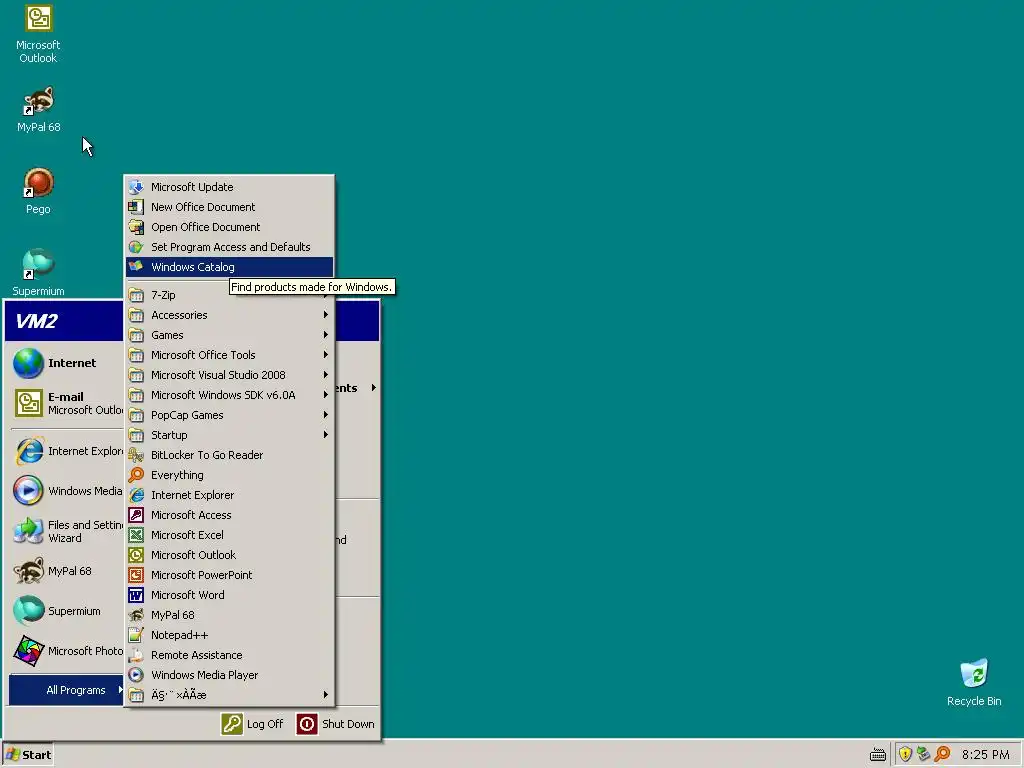Screen dimensions: 1024x768
Task: Click the New Office Document icon
Action: pos(136,207)
